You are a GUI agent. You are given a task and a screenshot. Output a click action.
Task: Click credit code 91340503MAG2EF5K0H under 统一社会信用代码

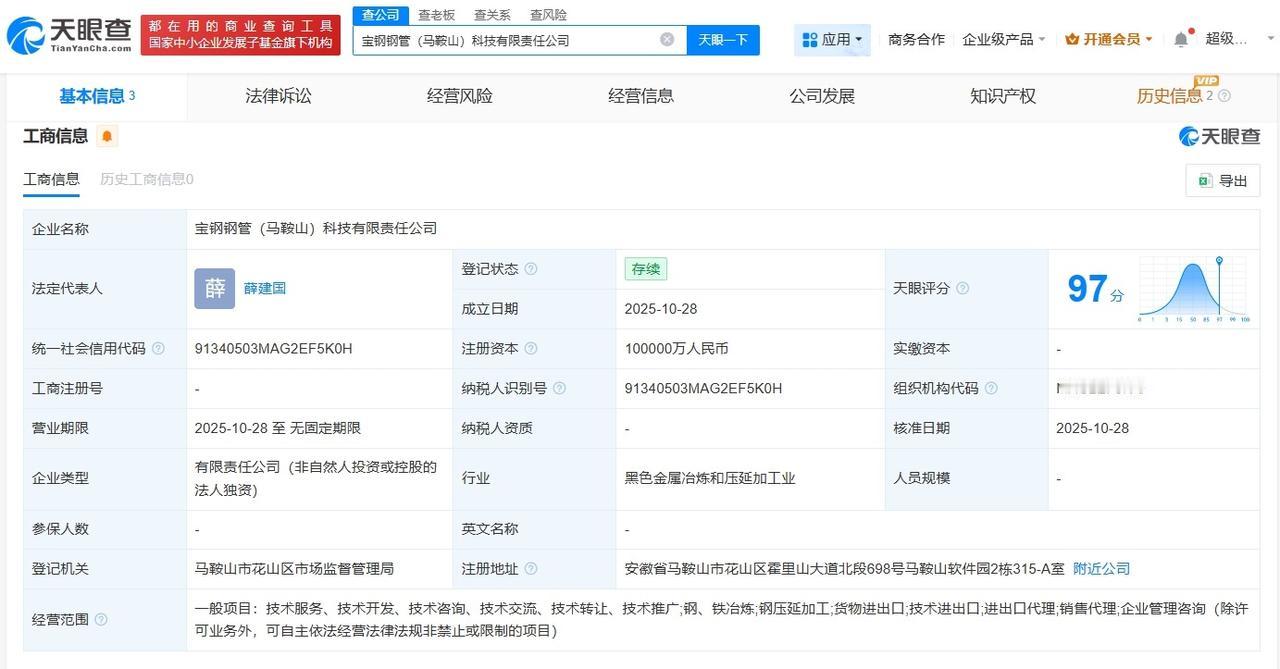pyautogui.click(x=274, y=349)
